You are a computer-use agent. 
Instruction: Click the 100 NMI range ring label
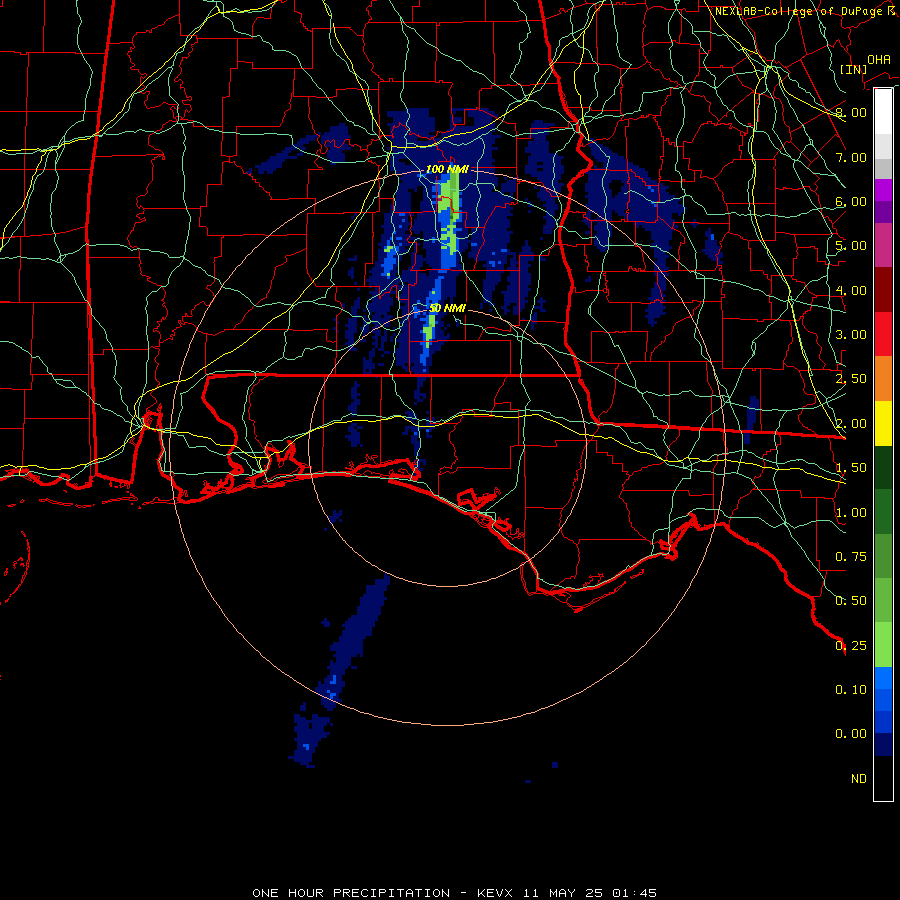coord(447,169)
